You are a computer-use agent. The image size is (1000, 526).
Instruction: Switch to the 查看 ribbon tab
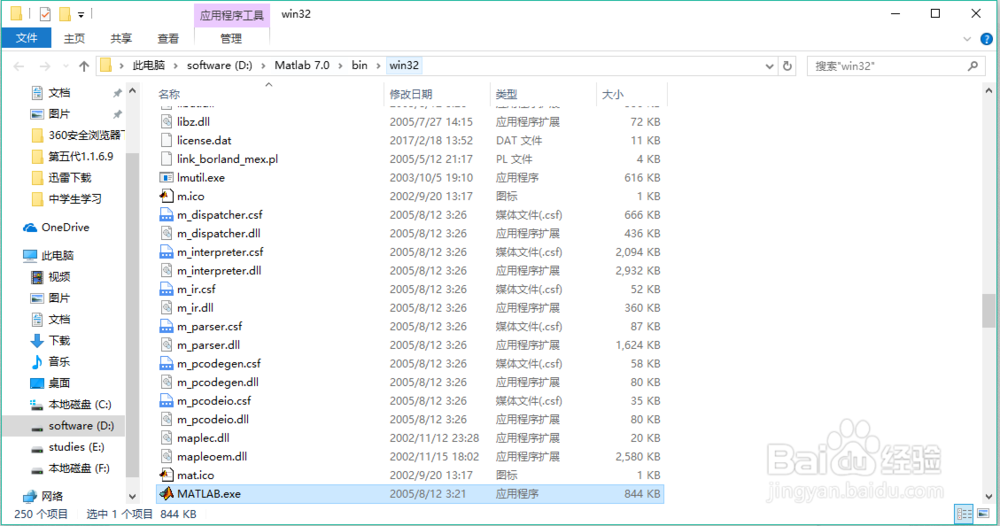coord(168,38)
